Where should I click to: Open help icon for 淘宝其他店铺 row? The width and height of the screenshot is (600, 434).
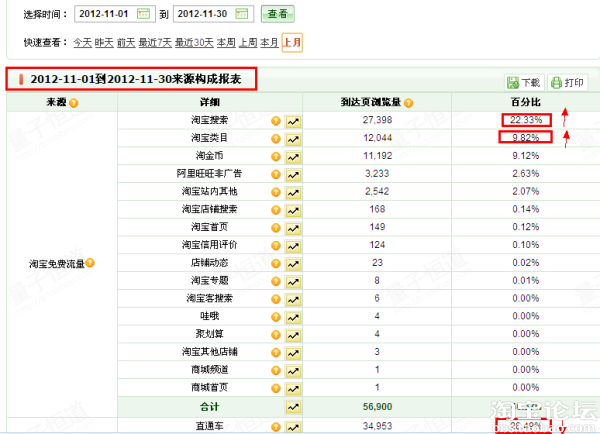(276, 352)
